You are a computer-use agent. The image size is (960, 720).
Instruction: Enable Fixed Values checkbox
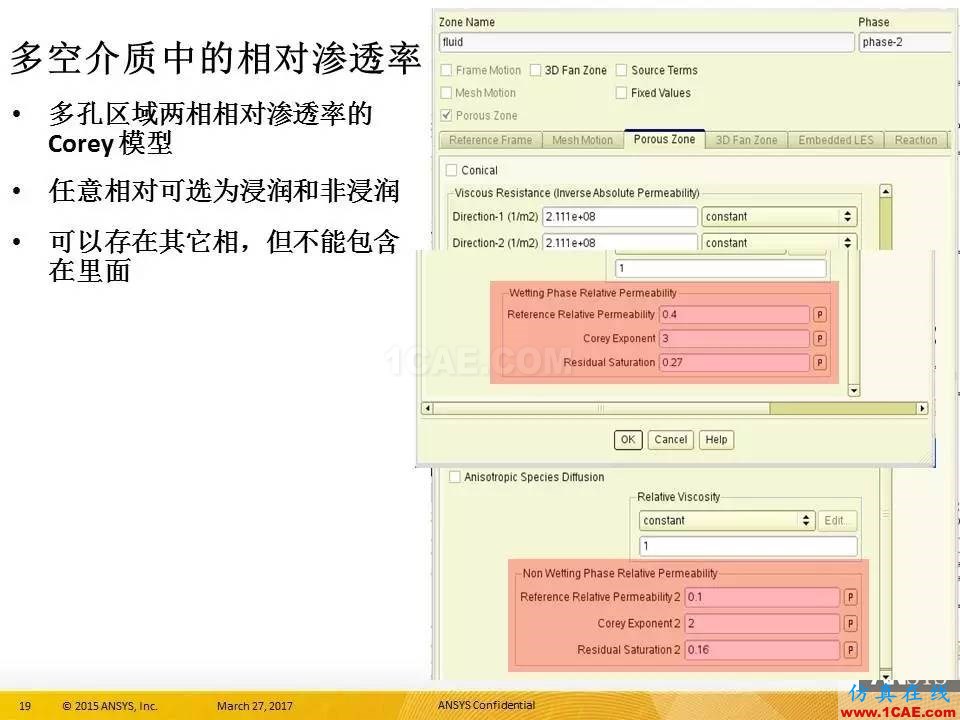tap(621, 93)
